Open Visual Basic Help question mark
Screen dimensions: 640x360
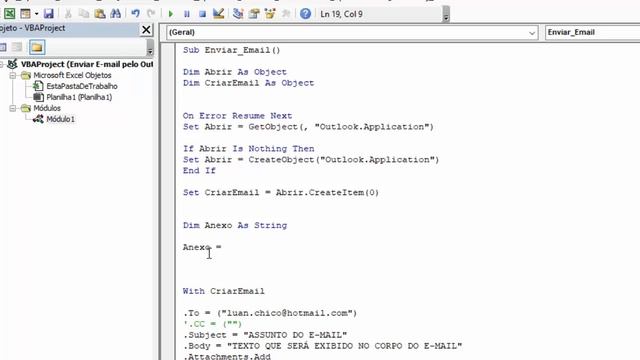point(305,14)
